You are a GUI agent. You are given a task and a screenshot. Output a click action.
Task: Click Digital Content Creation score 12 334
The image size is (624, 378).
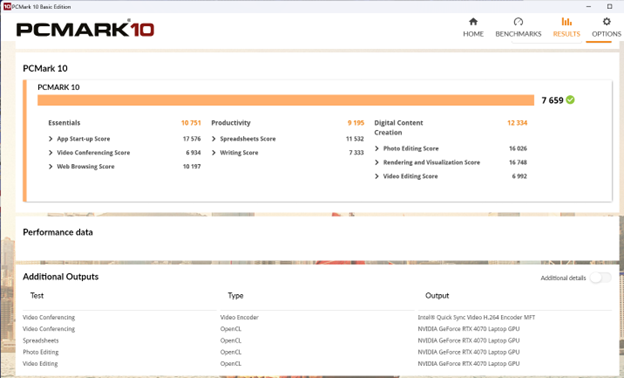tap(517, 123)
